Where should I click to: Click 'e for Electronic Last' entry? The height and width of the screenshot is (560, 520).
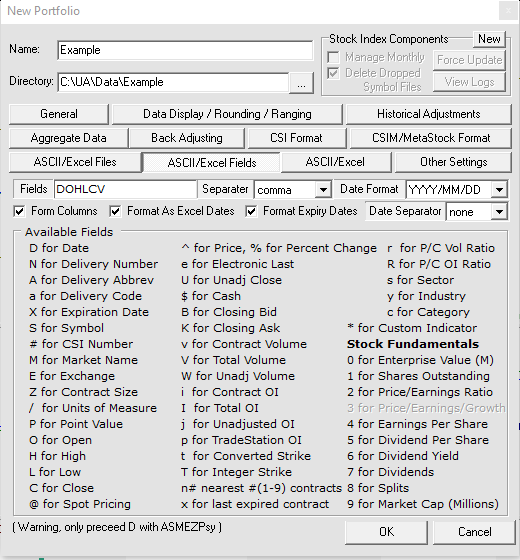pyautogui.click(x=238, y=264)
